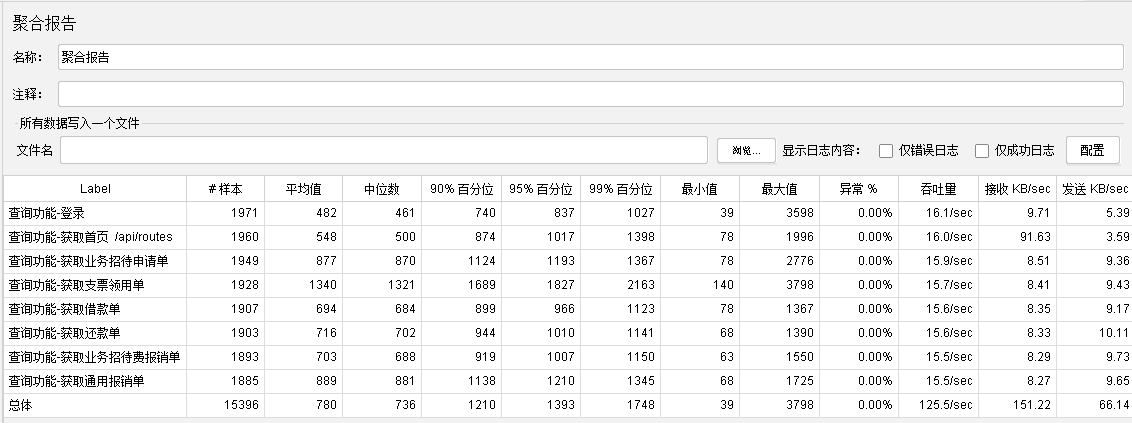
Task: Enable the 仅错误日志 checkbox
Action: click(886, 151)
